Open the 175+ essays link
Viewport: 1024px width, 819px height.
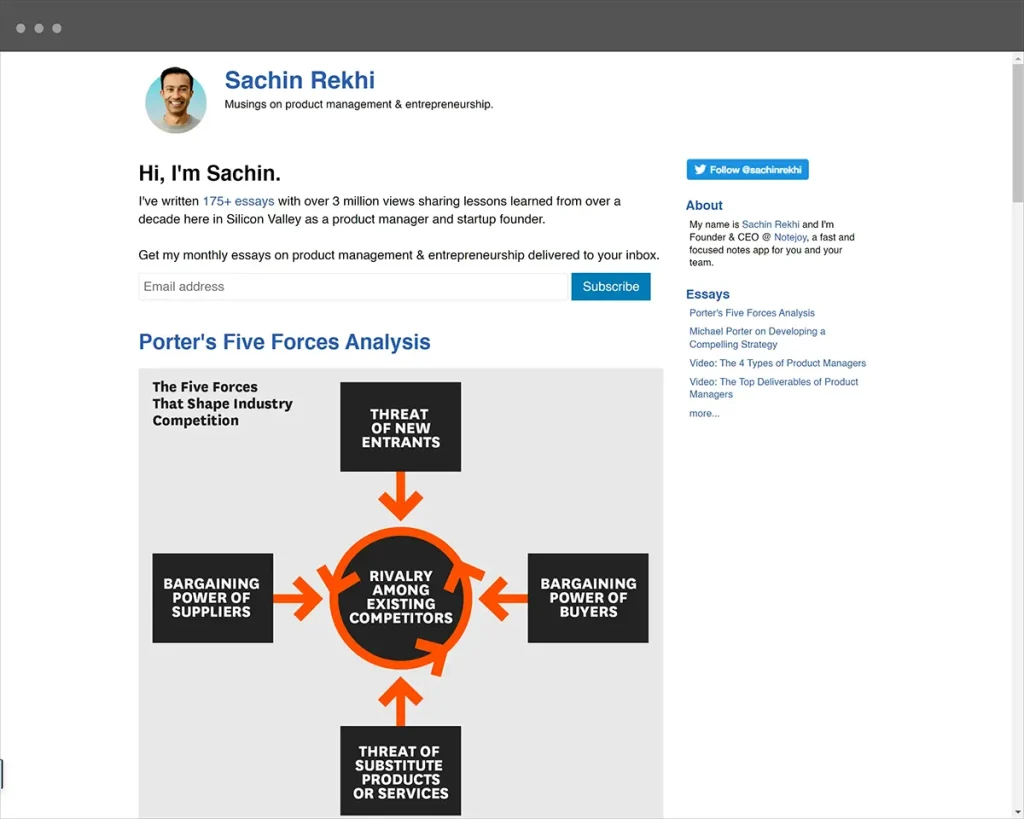click(238, 201)
